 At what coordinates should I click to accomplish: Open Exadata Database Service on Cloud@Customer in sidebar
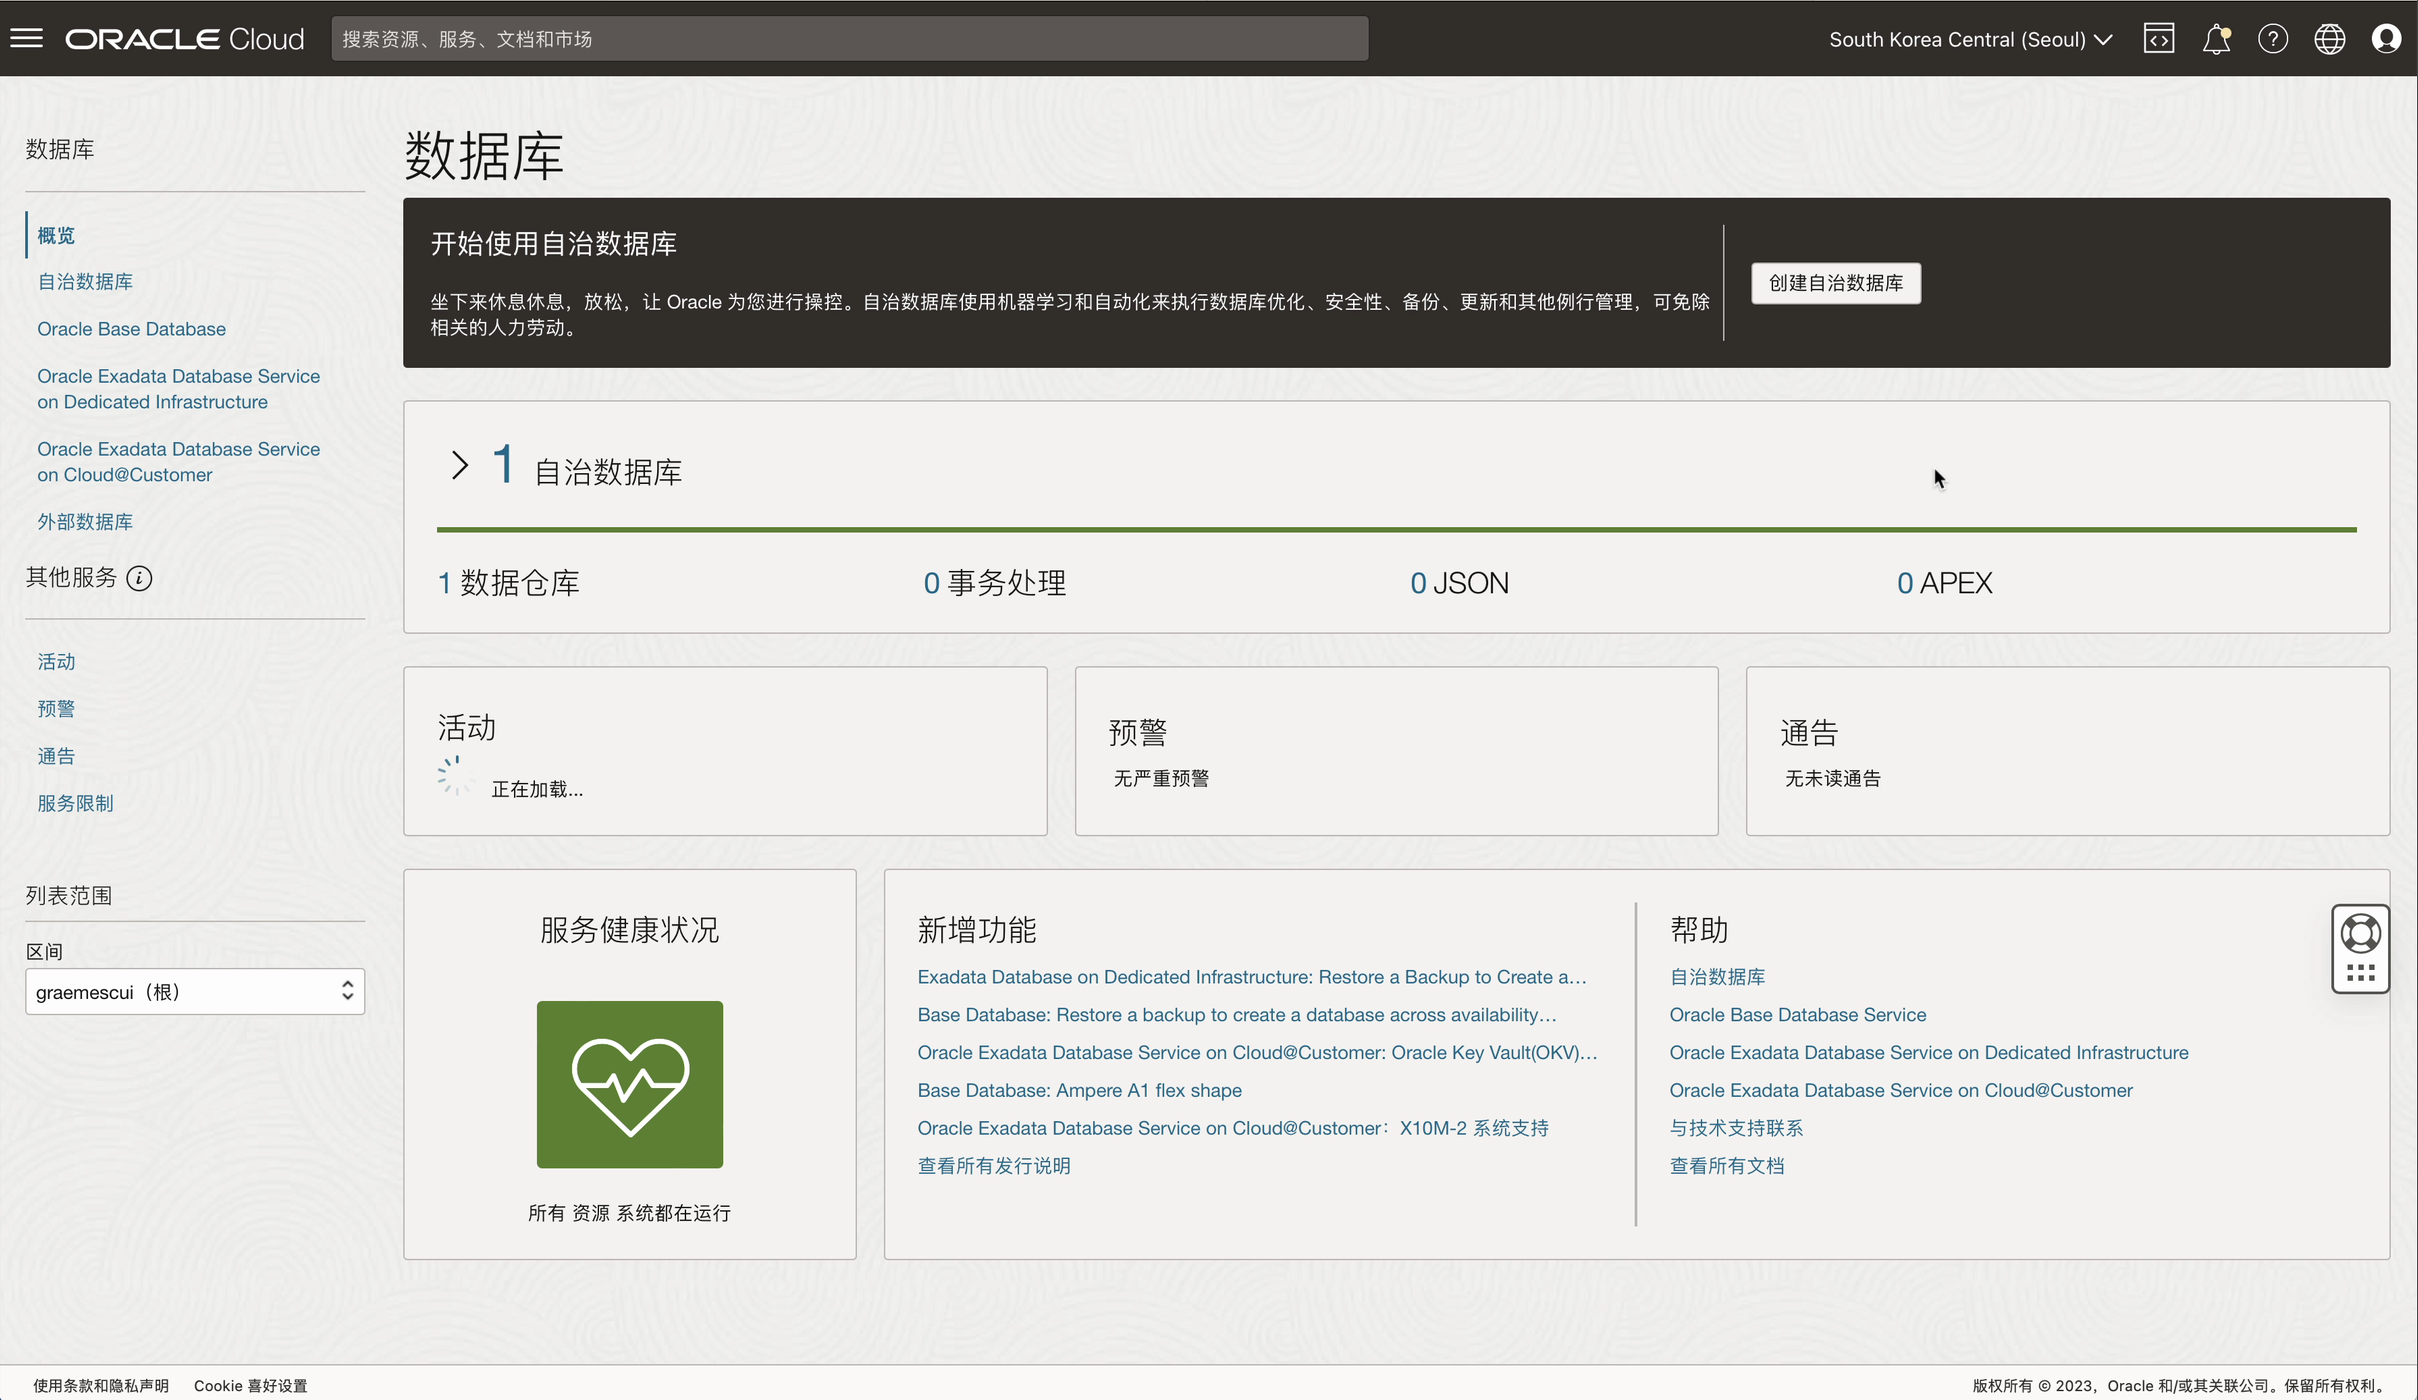click(x=179, y=461)
